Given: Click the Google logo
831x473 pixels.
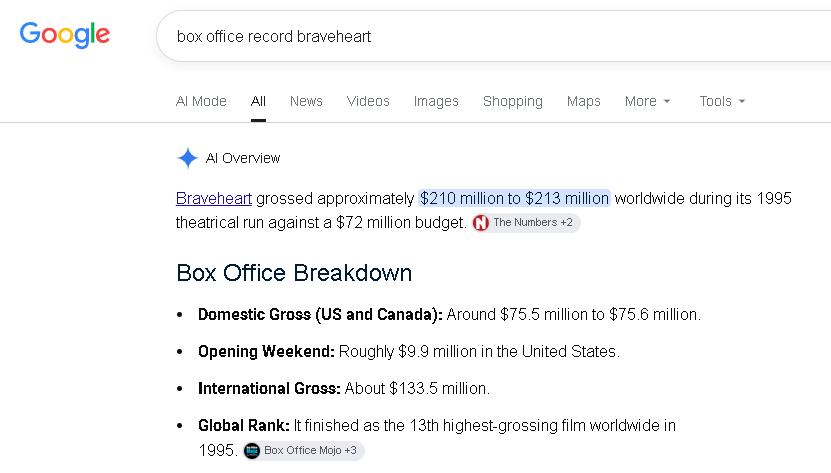Looking at the screenshot, I should click(x=65, y=35).
